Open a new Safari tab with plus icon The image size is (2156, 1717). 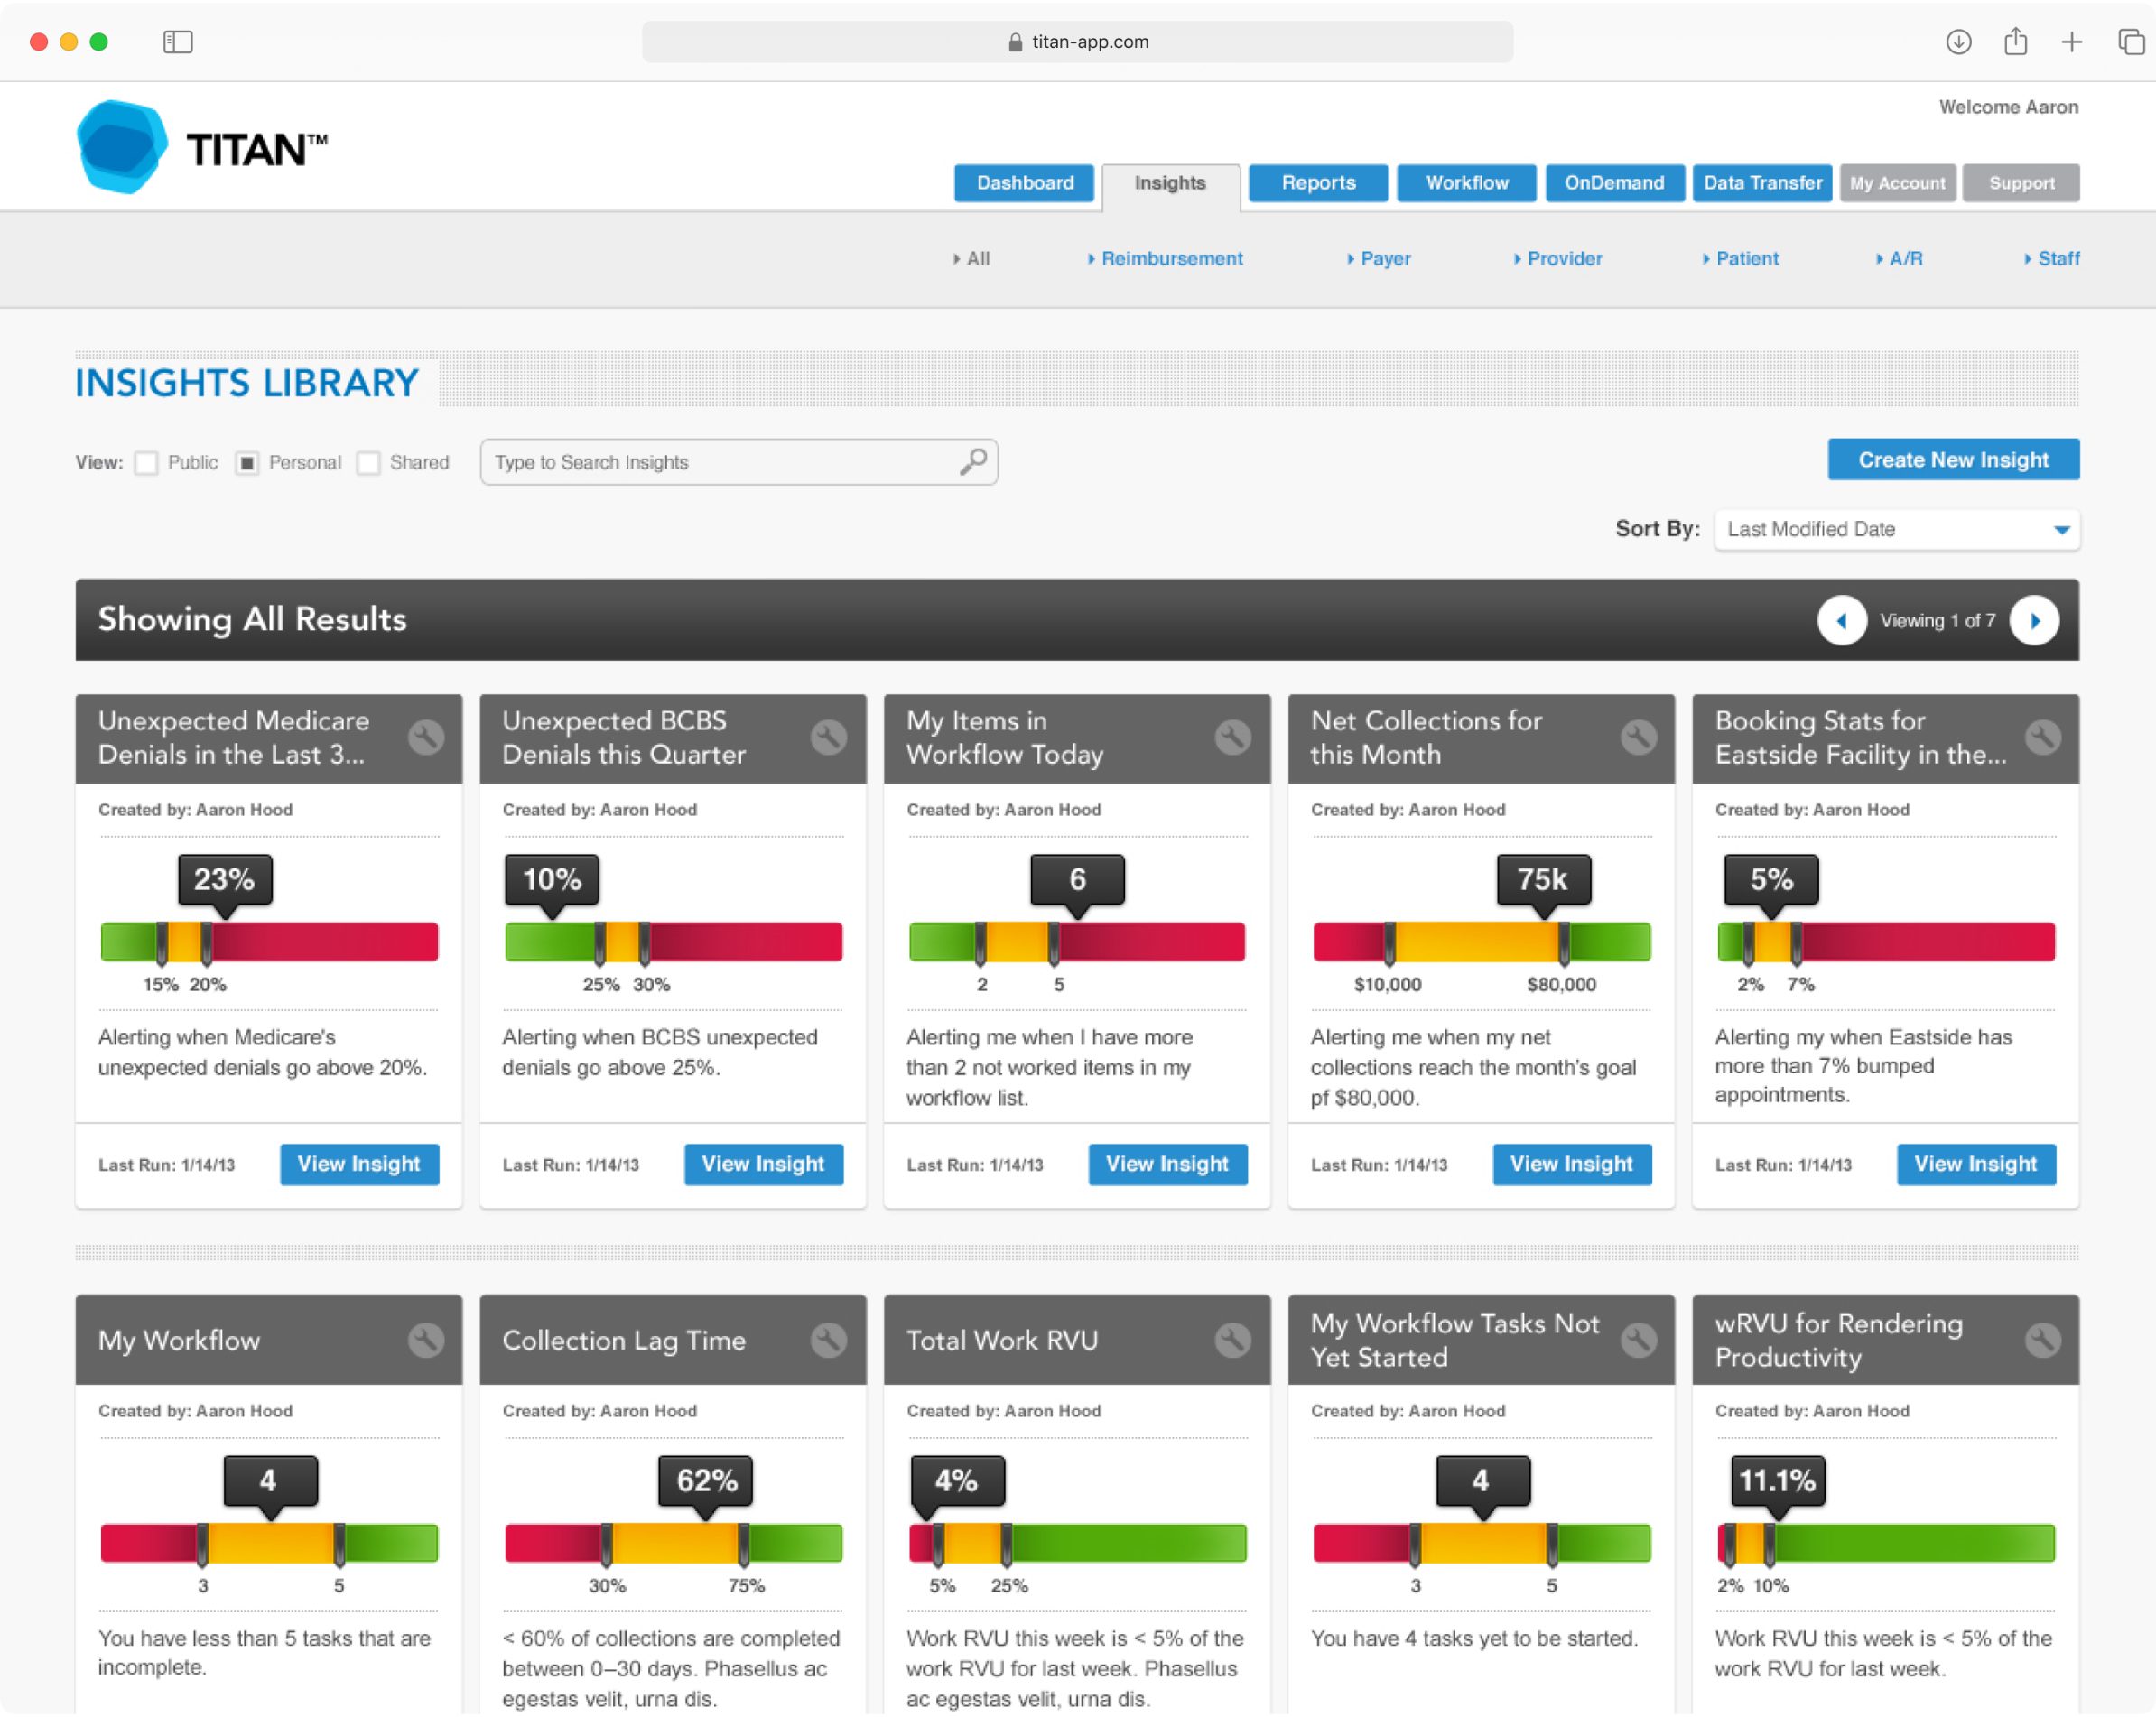click(2072, 41)
